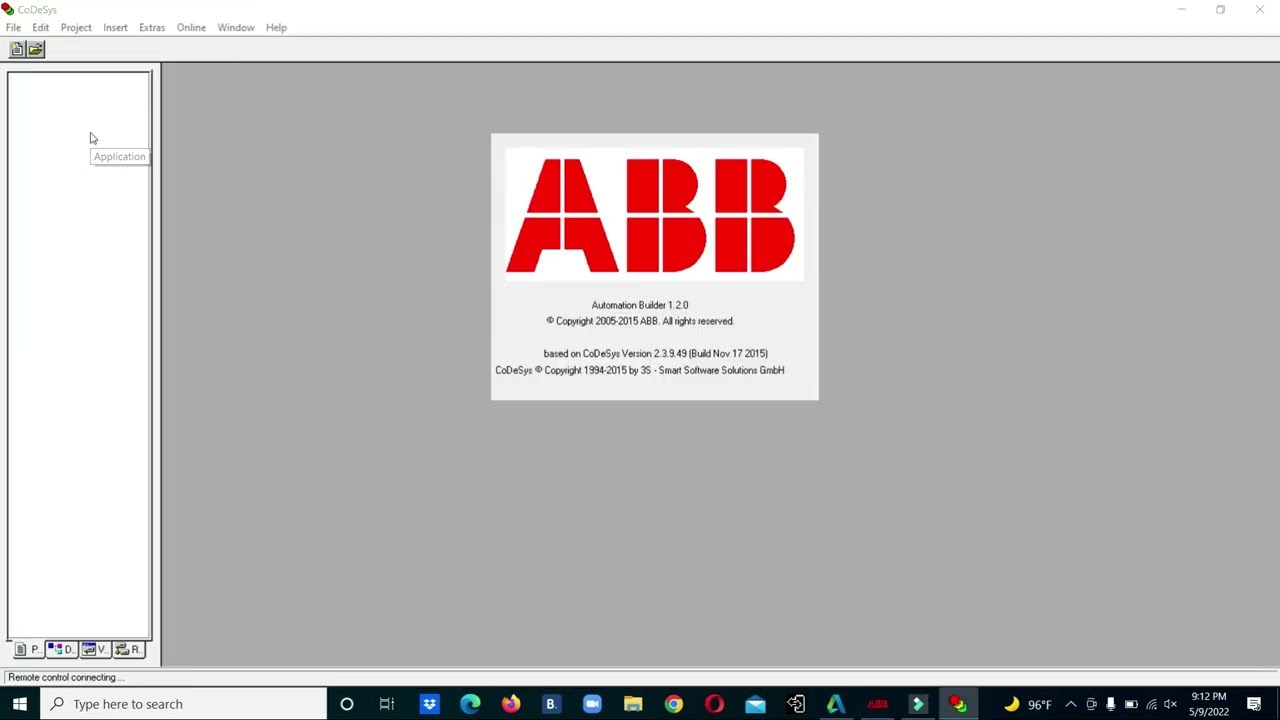Click the microphone tray icon
This screenshot has width=1280, height=720.
[1110, 704]
